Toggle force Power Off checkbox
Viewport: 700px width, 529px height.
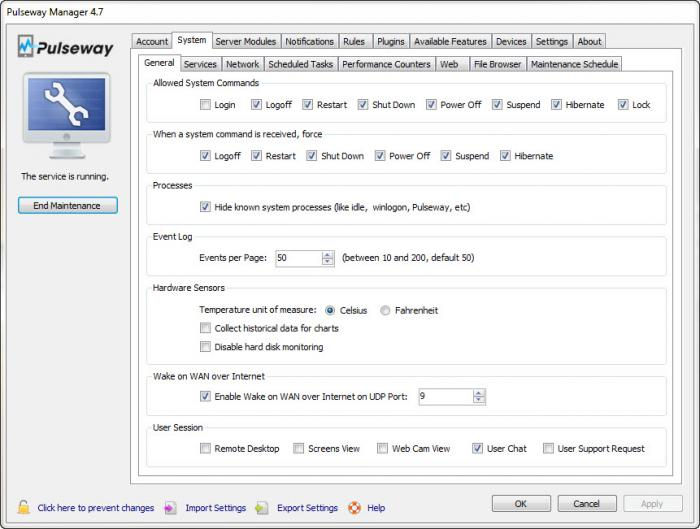(380, 156)
